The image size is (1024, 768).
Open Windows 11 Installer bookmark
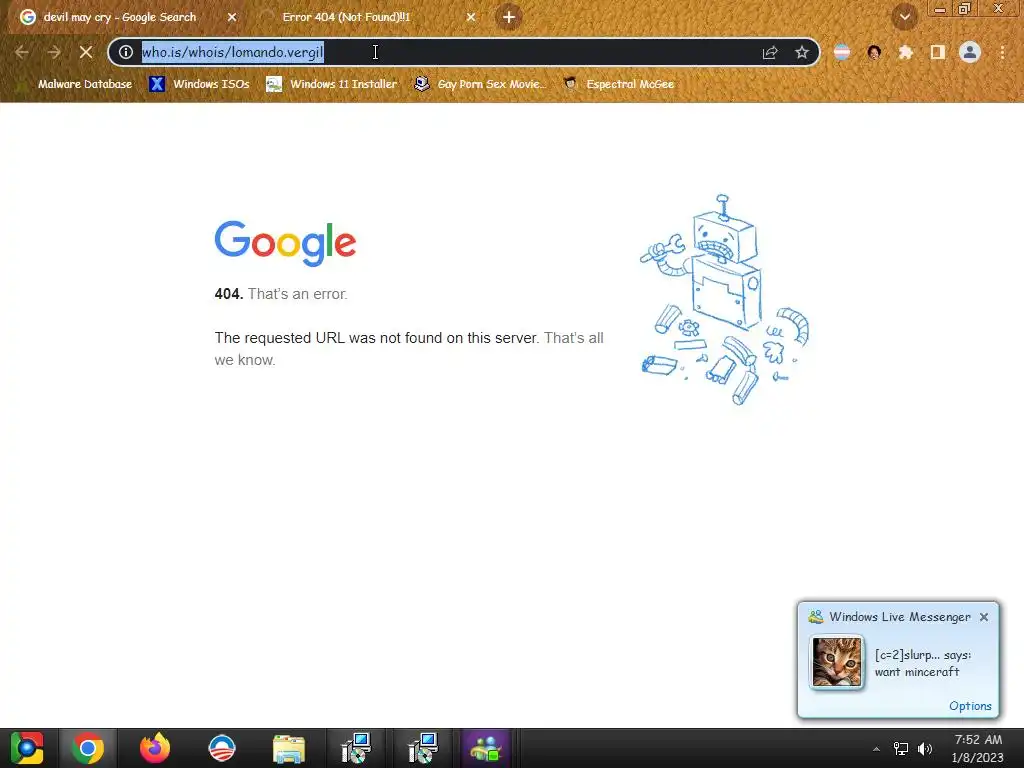332,84
